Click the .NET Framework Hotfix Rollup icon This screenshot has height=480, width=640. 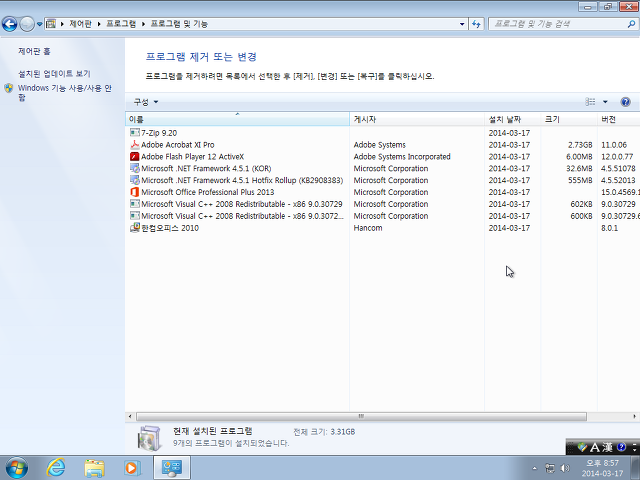click(x=134, y=180)
